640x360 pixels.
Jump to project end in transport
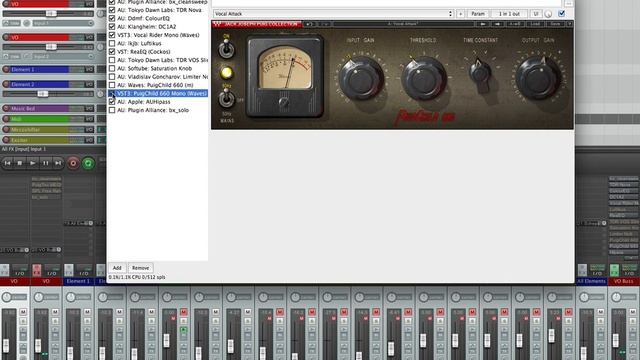pos(58,163)
